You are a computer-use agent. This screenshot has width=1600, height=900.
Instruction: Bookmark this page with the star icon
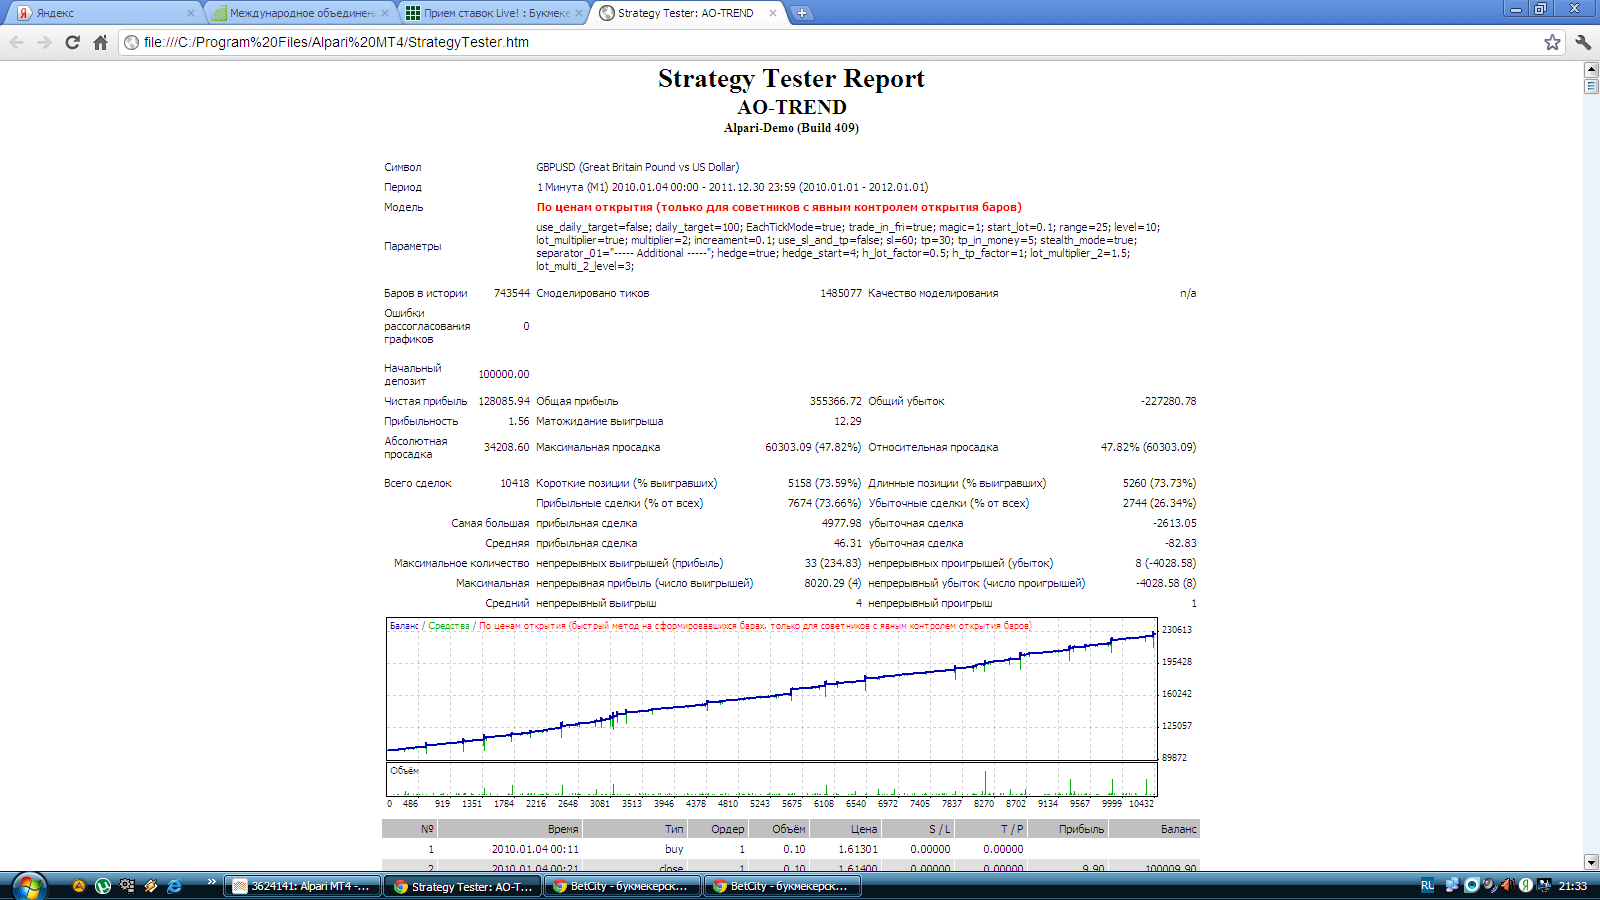pyautogui.click(x=1552, y=42)
